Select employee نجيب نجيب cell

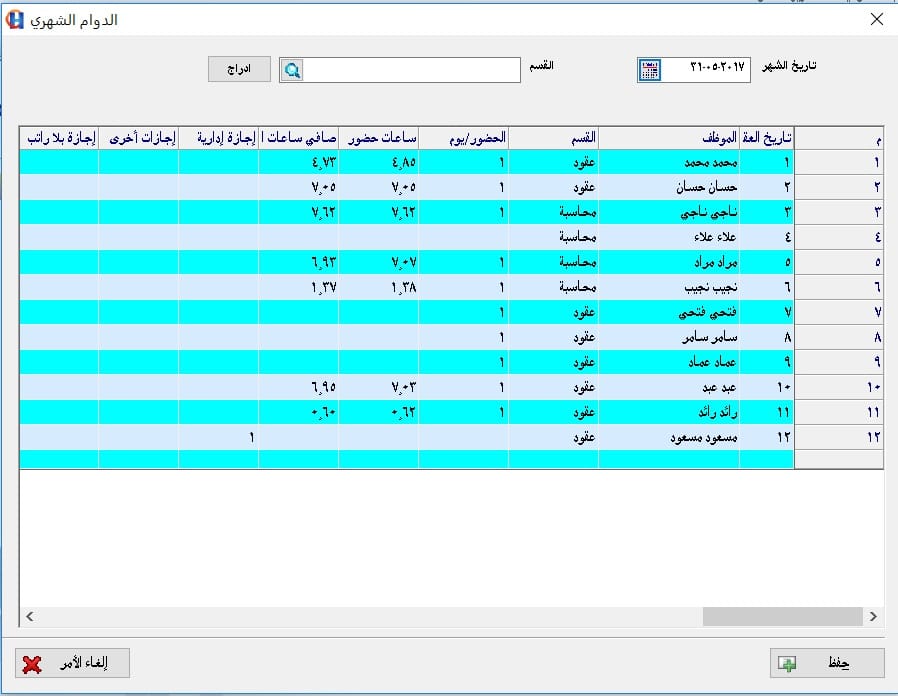pos(669,288)
